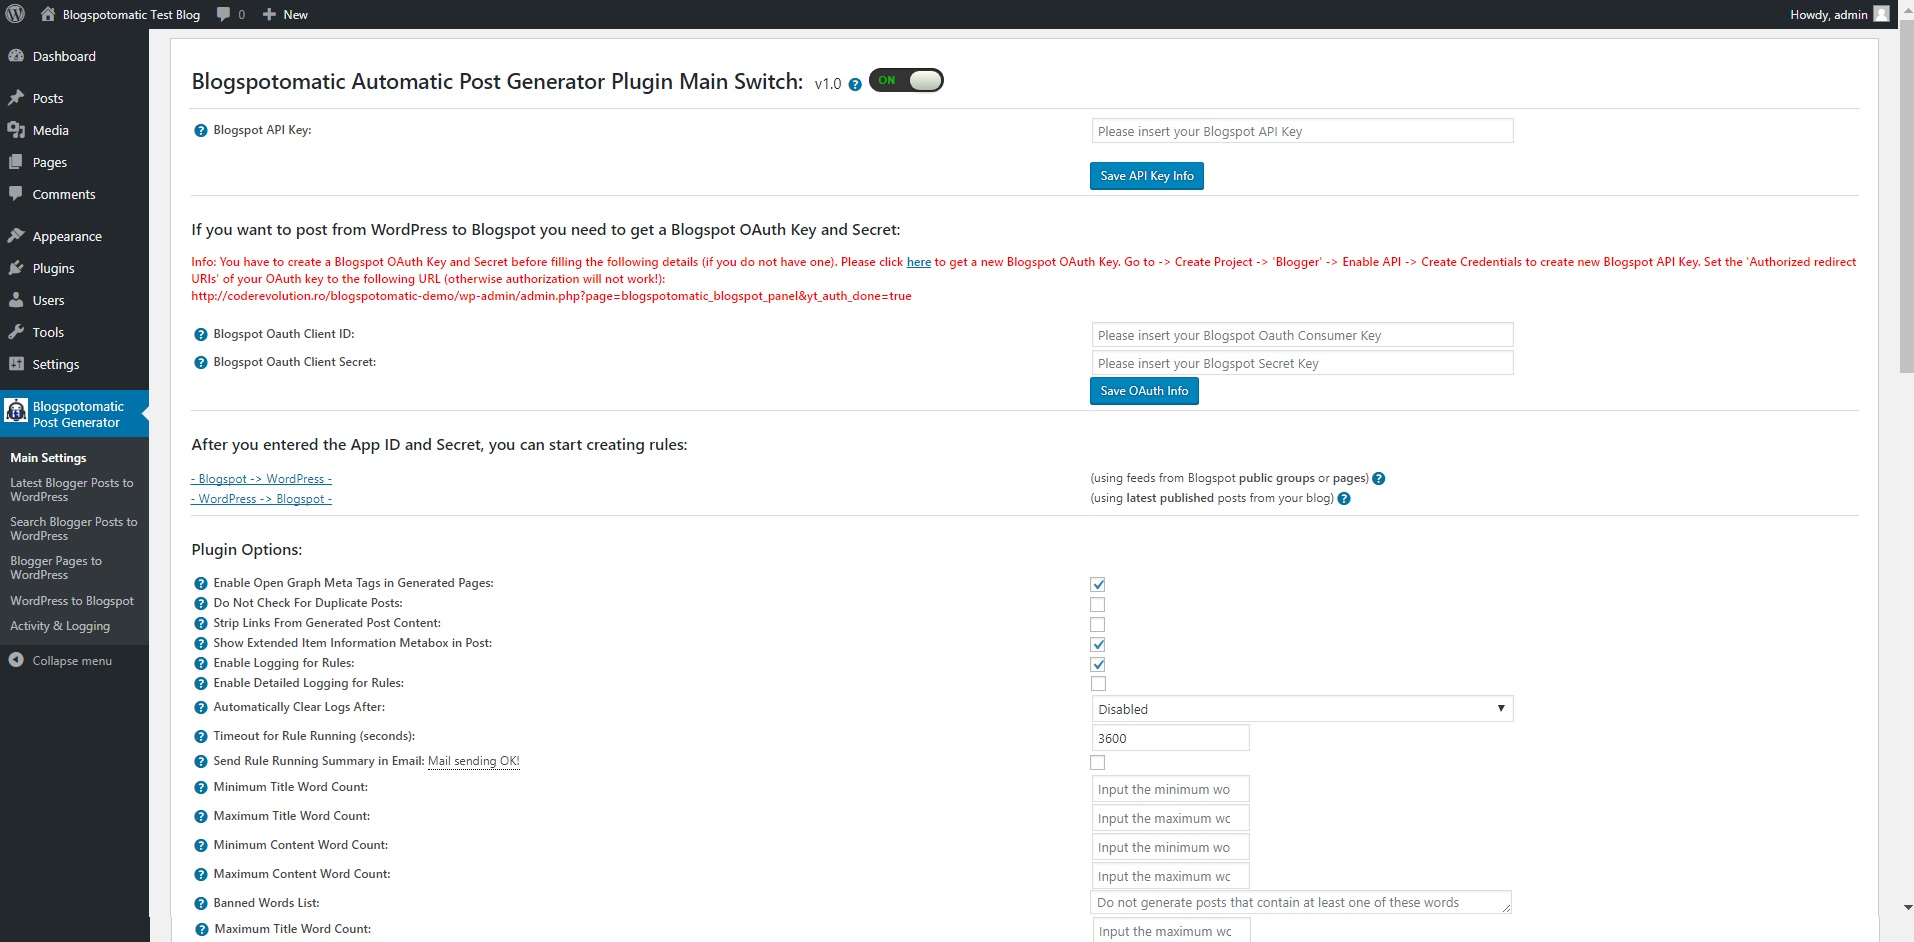Click the WordPress logo icon
The image size is (1914, 942).
[15, 14]
